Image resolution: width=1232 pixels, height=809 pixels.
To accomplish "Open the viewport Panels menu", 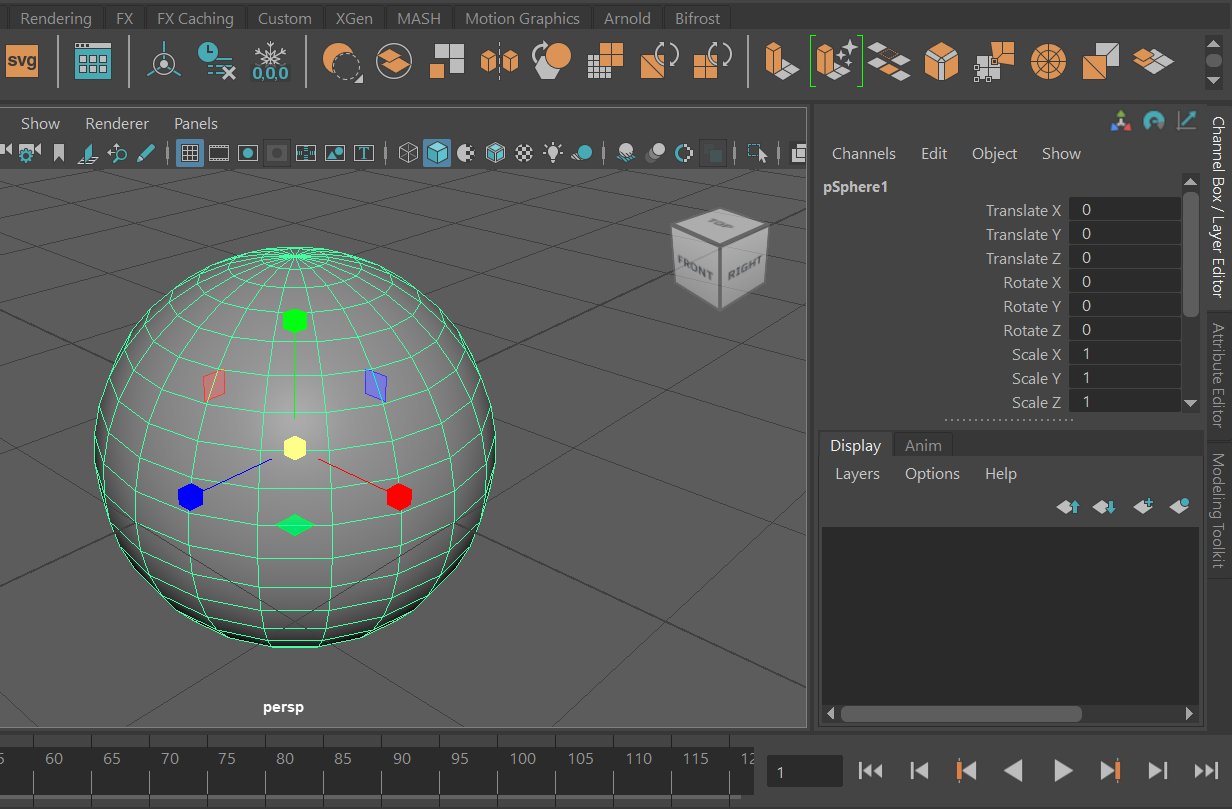I will click(x=196, y=124).
